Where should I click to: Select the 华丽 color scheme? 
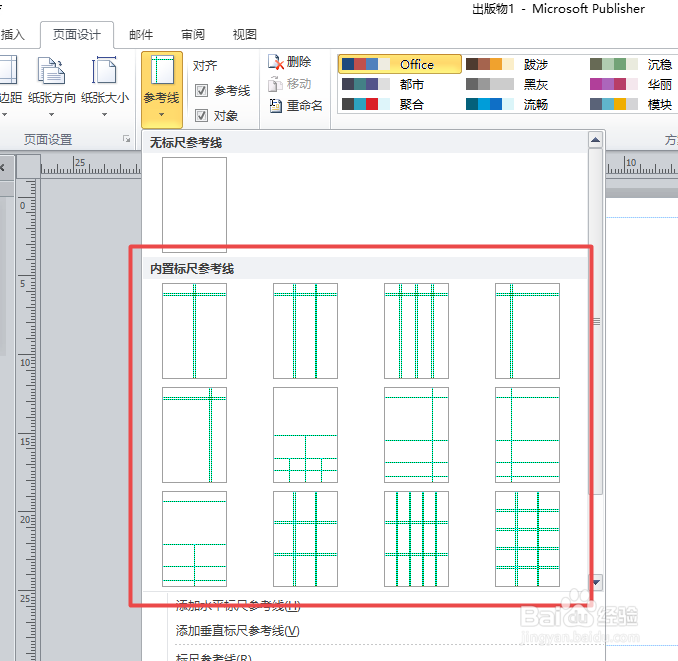click(632, 84)
